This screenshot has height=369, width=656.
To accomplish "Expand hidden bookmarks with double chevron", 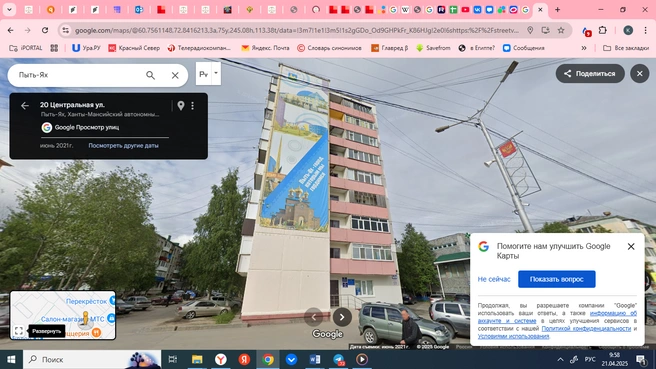I will coord(584,48).
